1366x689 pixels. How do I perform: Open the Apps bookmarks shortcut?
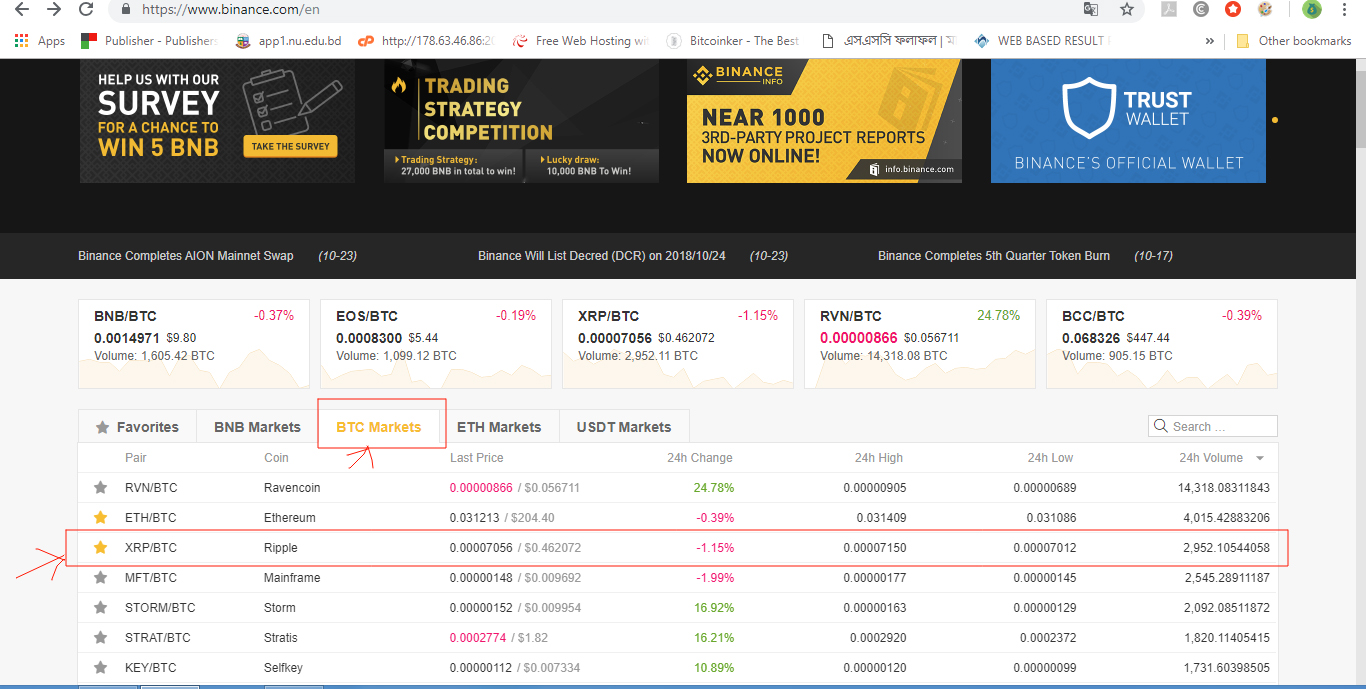click(x=40, y=41)
